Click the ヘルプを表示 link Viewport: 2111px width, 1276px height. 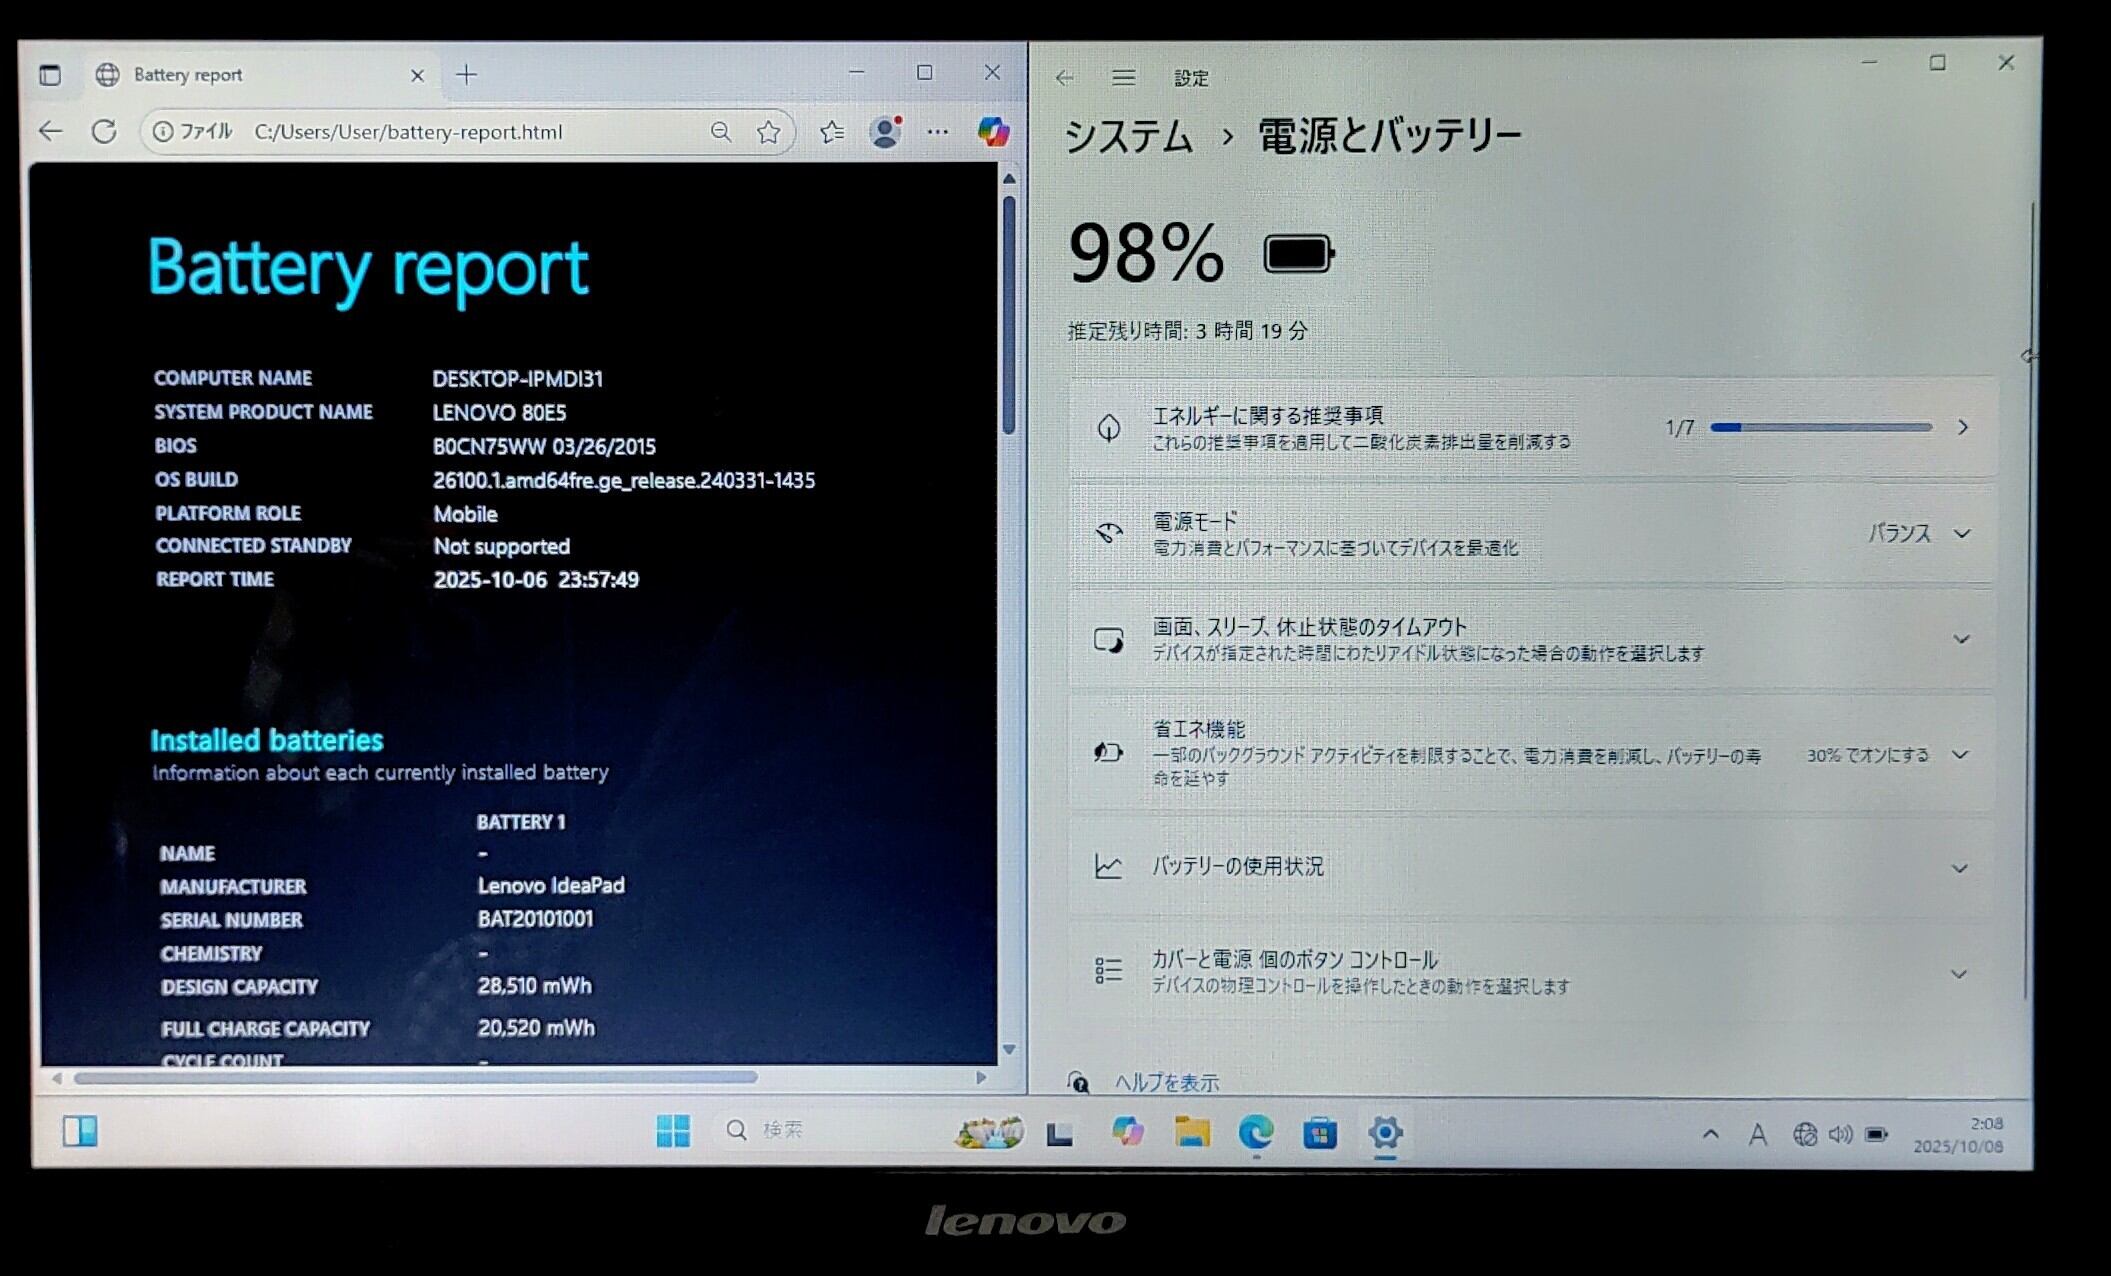1166,1082
